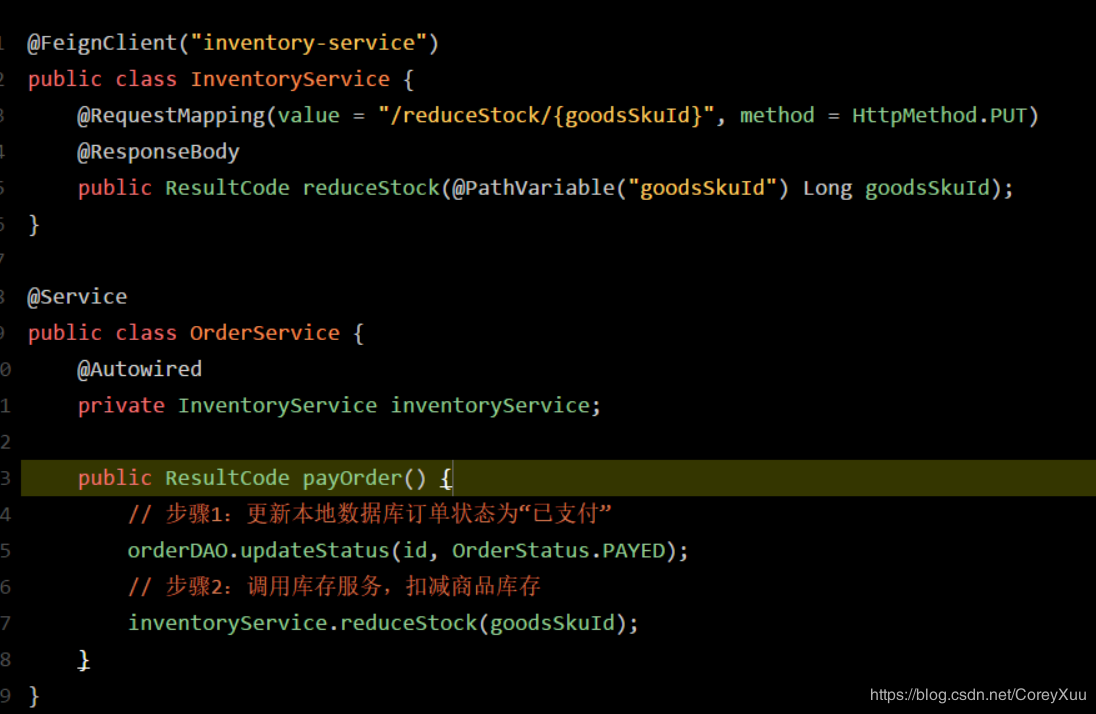1096x714 pixels.
Task: Click the @Service annotation line
Action: [x=77, y=297]
